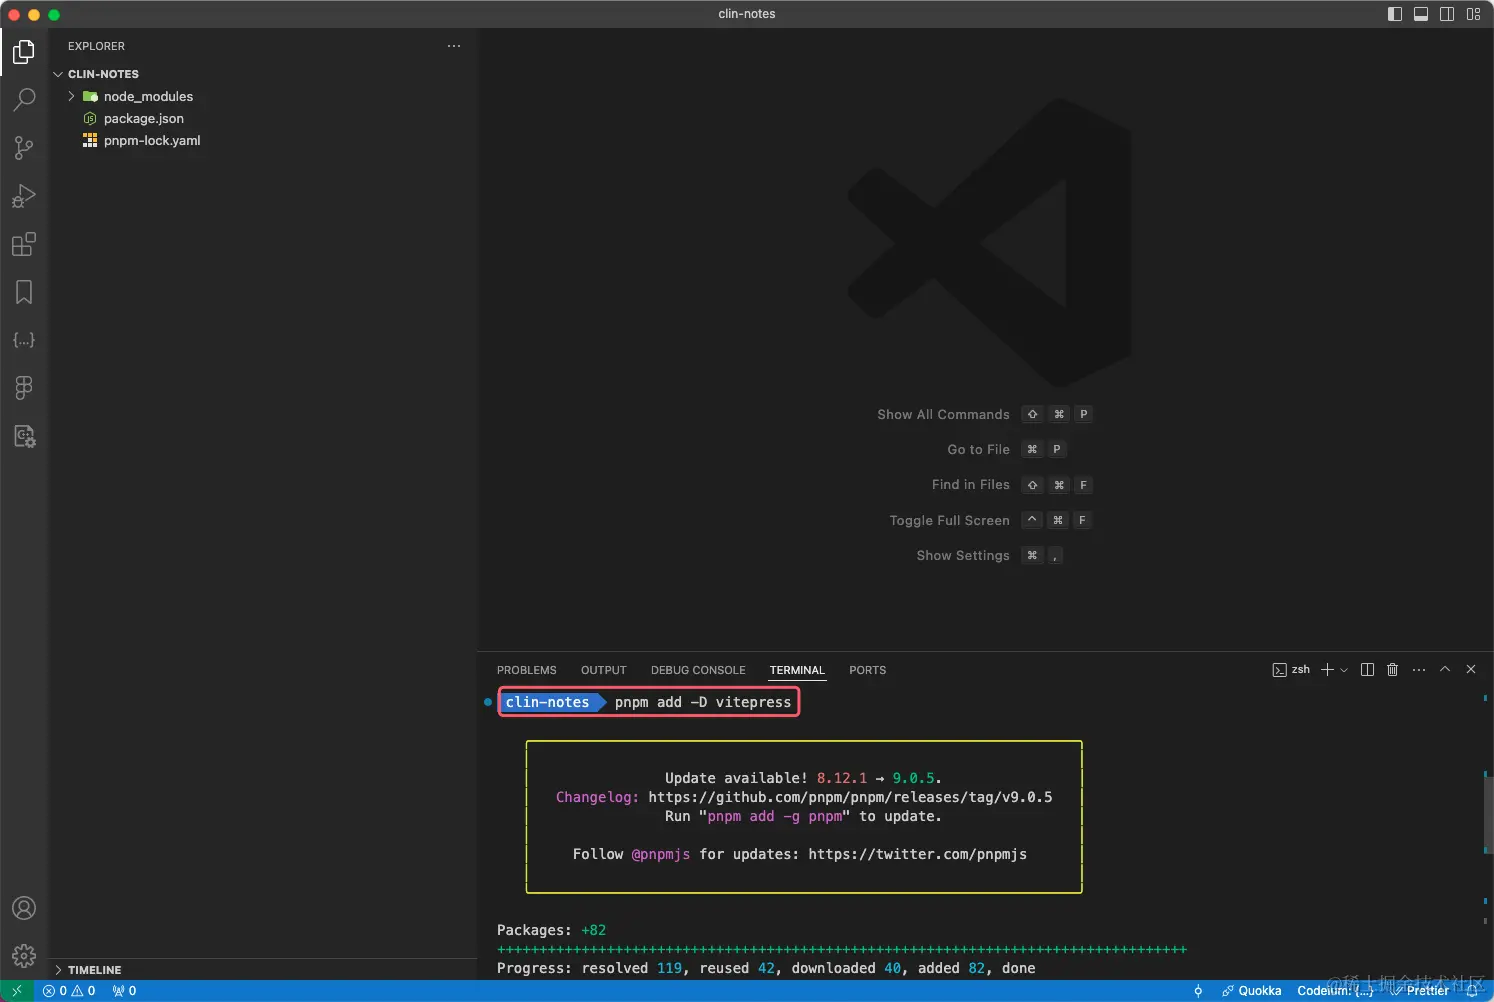Screen dimensions: 1494x1002
Task: Create a new terminal with plus icon
Action: point(1327,670)
